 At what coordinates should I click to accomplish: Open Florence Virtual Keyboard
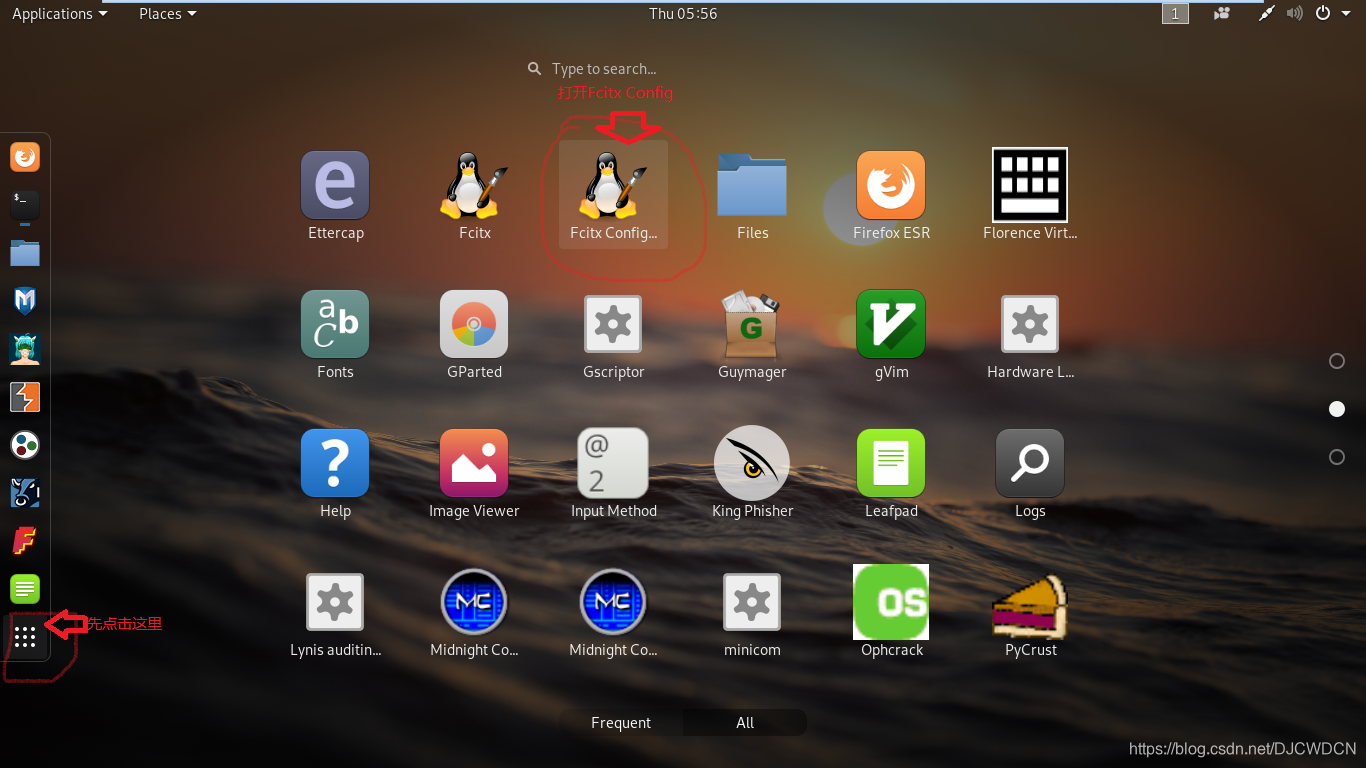[1030, 196]
